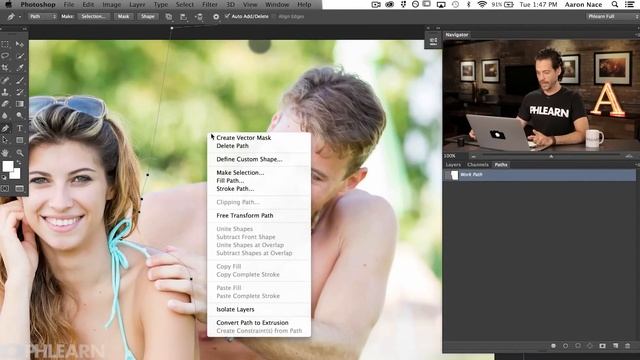640x360 pixels.
Task: Toggle Quick Mask mode
Action: pos(5,189)
